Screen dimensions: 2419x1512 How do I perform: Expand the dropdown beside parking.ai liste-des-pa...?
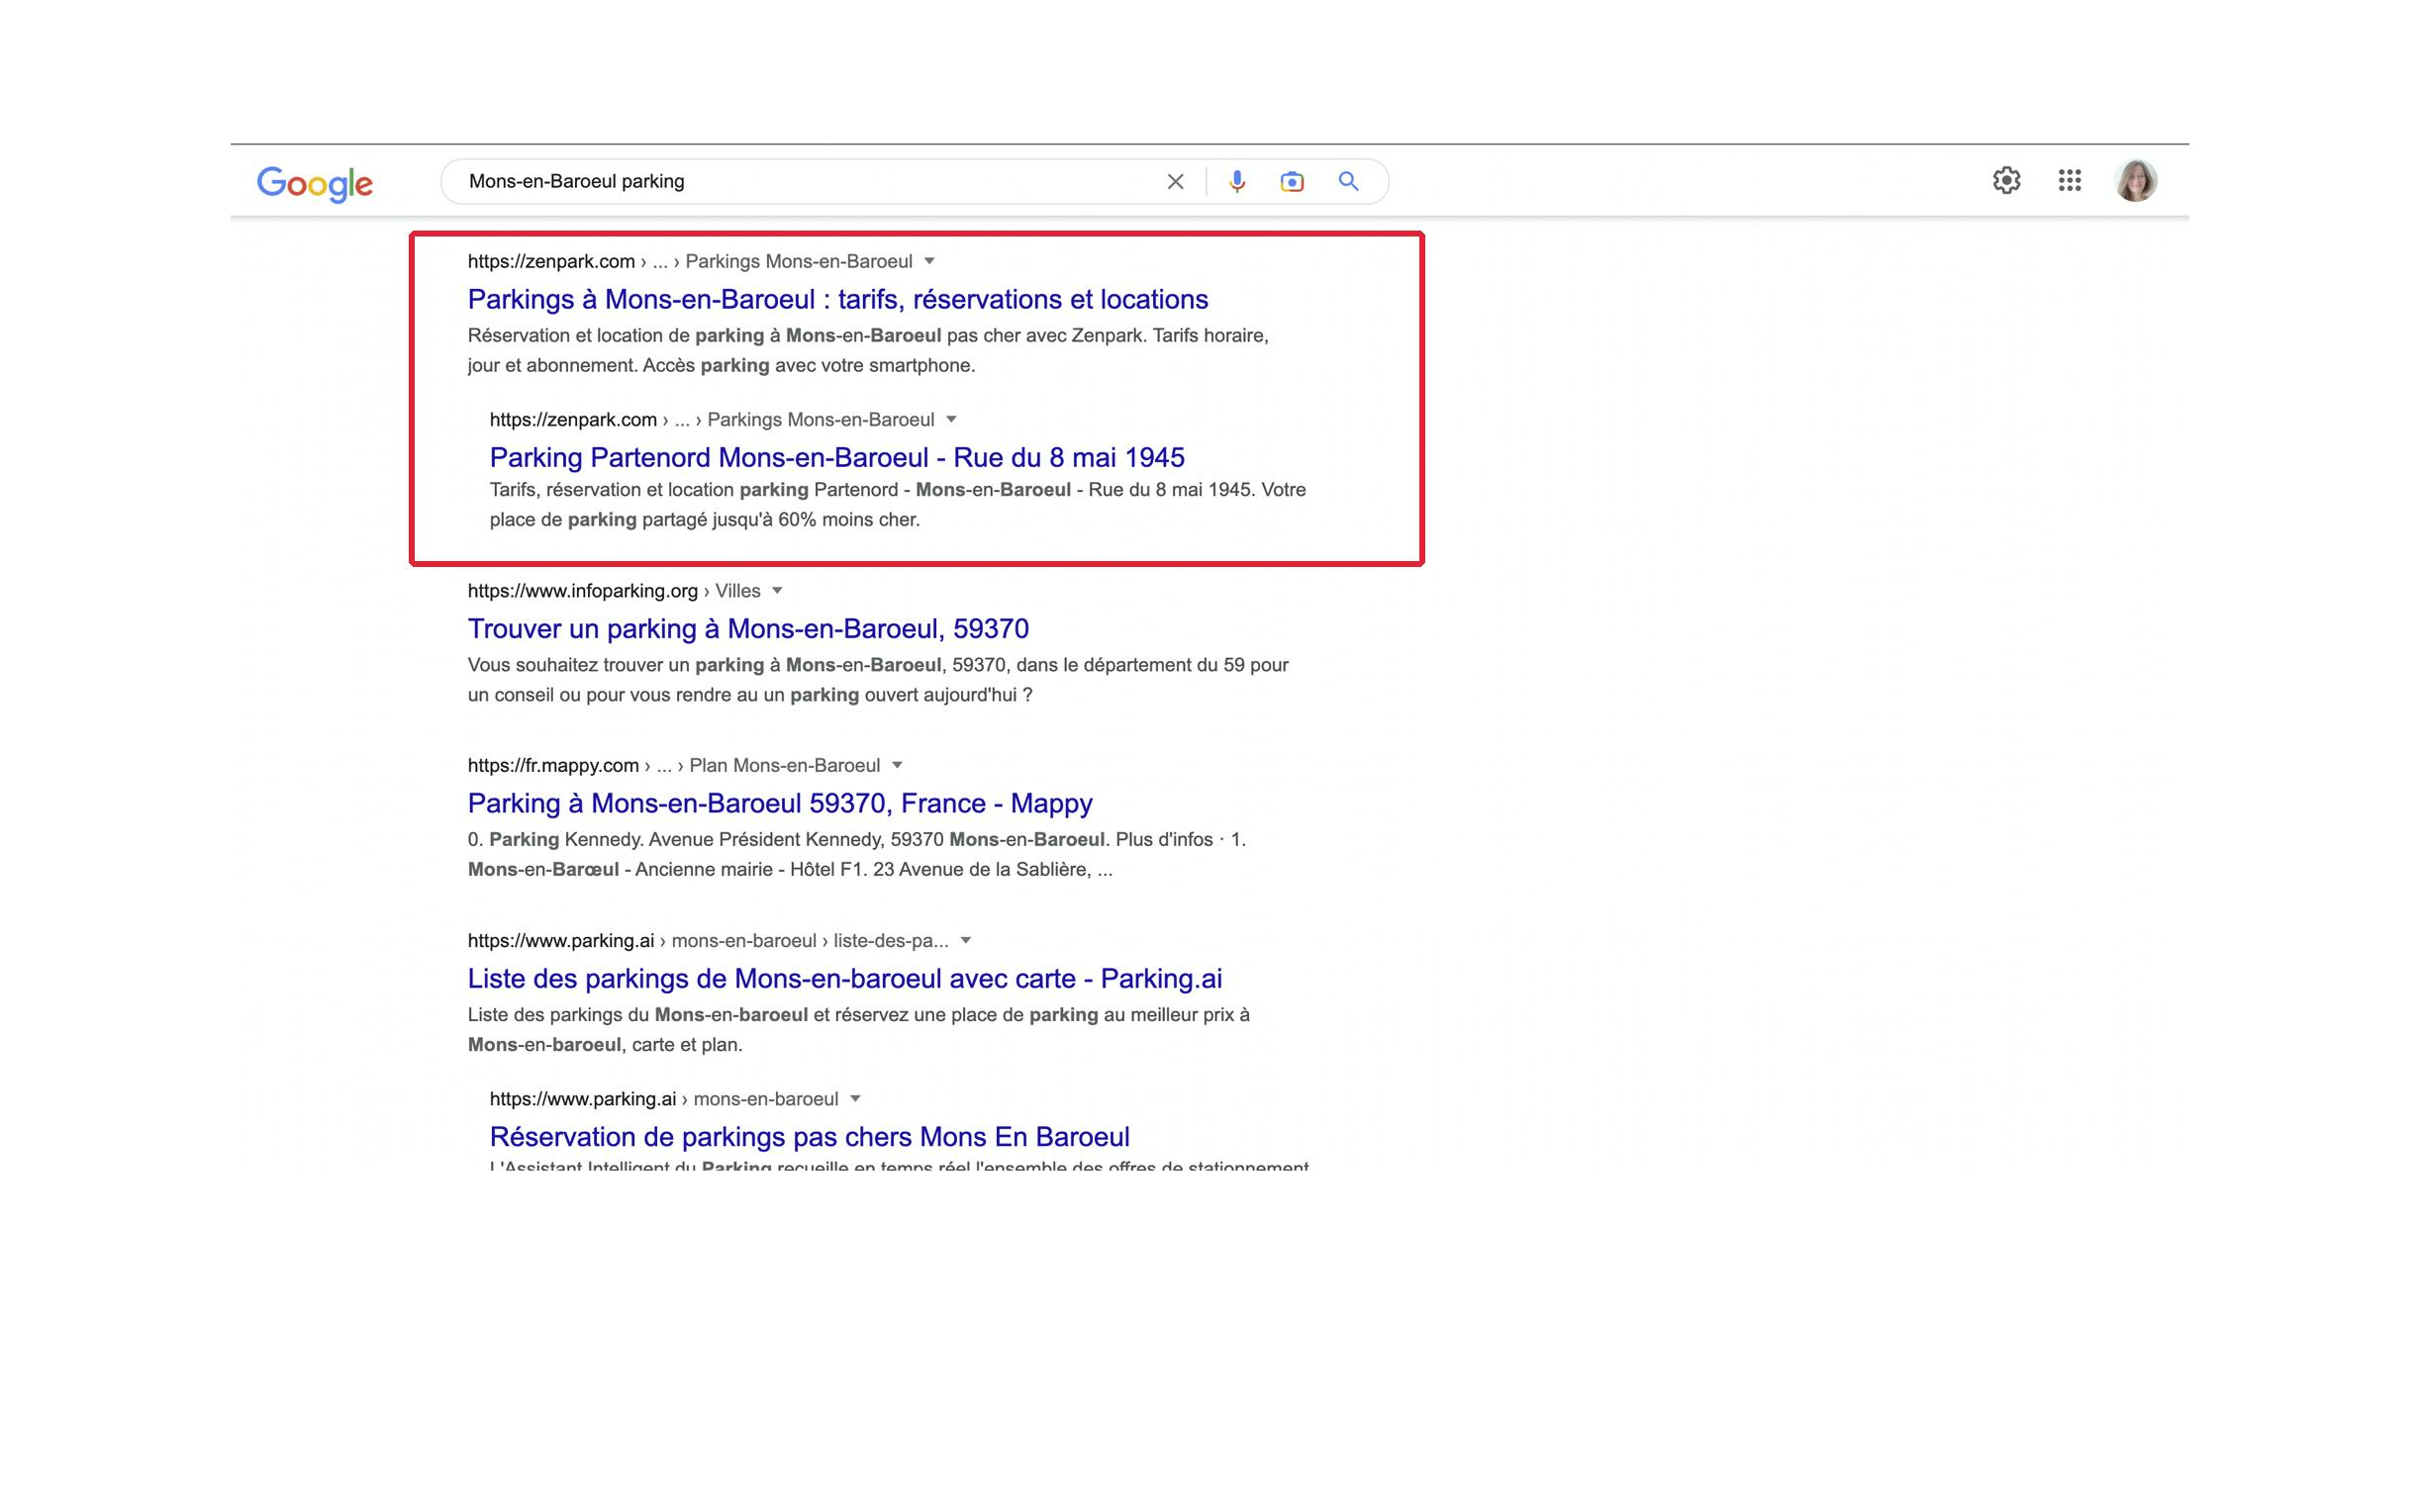click(966, 941)
